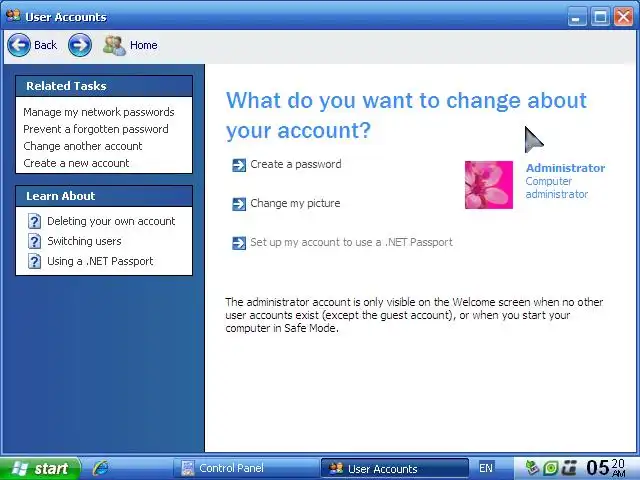This screenshot has width=640, height=480.
Task: Click the first green system tray icon
Action: (x=532, y=468)
